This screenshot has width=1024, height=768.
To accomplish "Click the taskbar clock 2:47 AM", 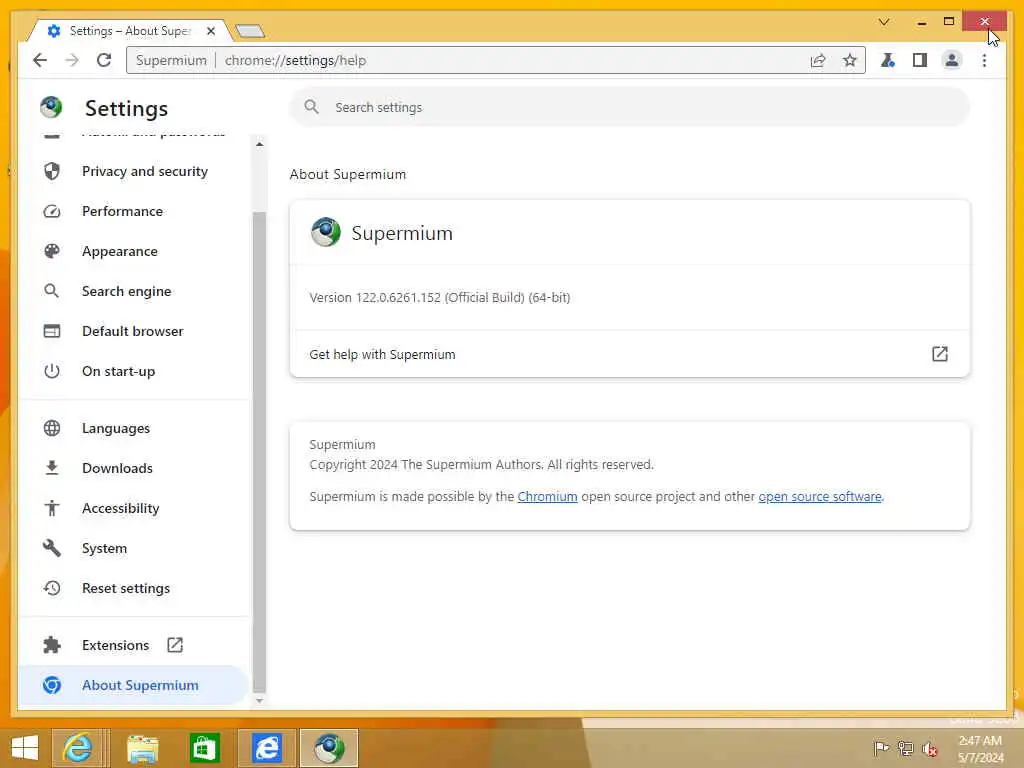I will pyautogui.click(x=980, y=741).
